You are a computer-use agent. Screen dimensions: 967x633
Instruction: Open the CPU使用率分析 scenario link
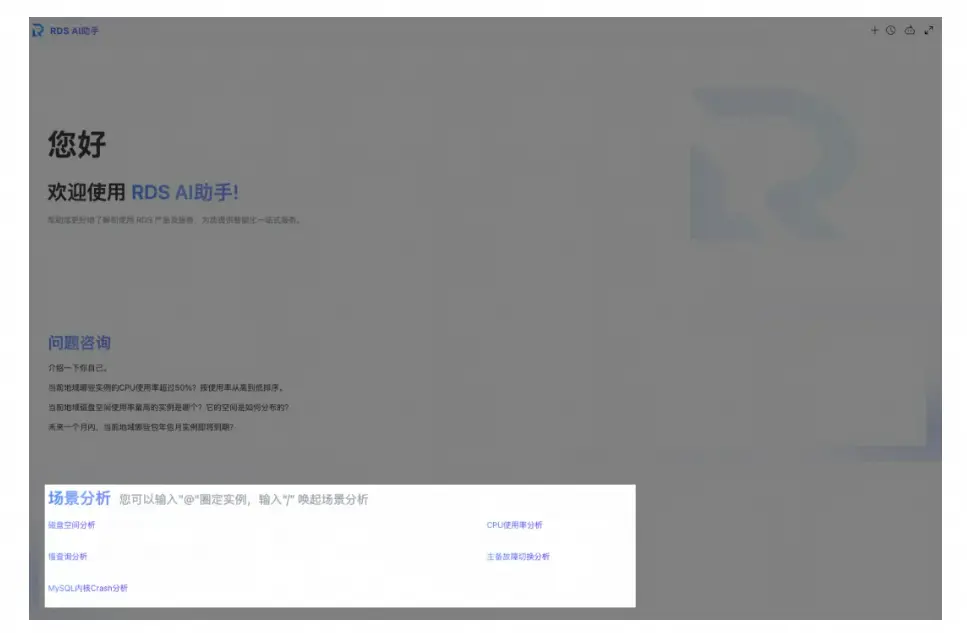(x=514, y=525)
